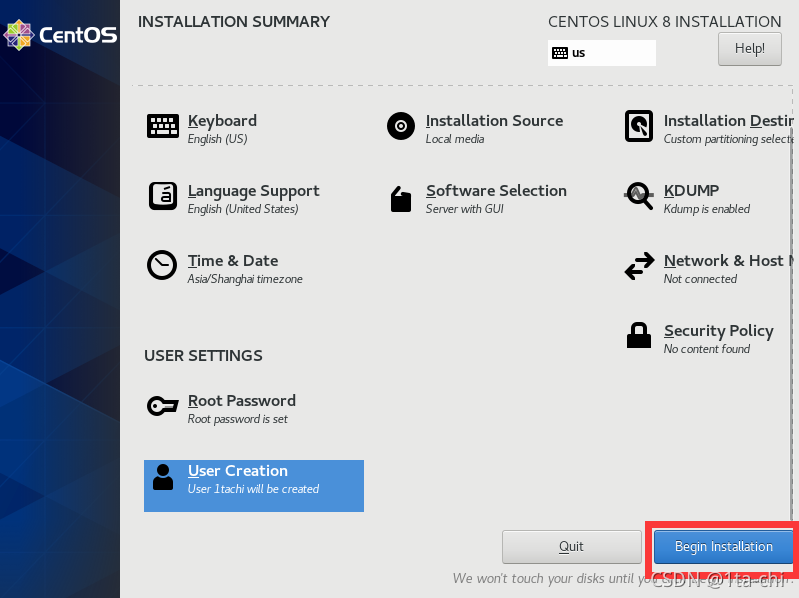Click 'Kdump is enabled' status text

706,209
